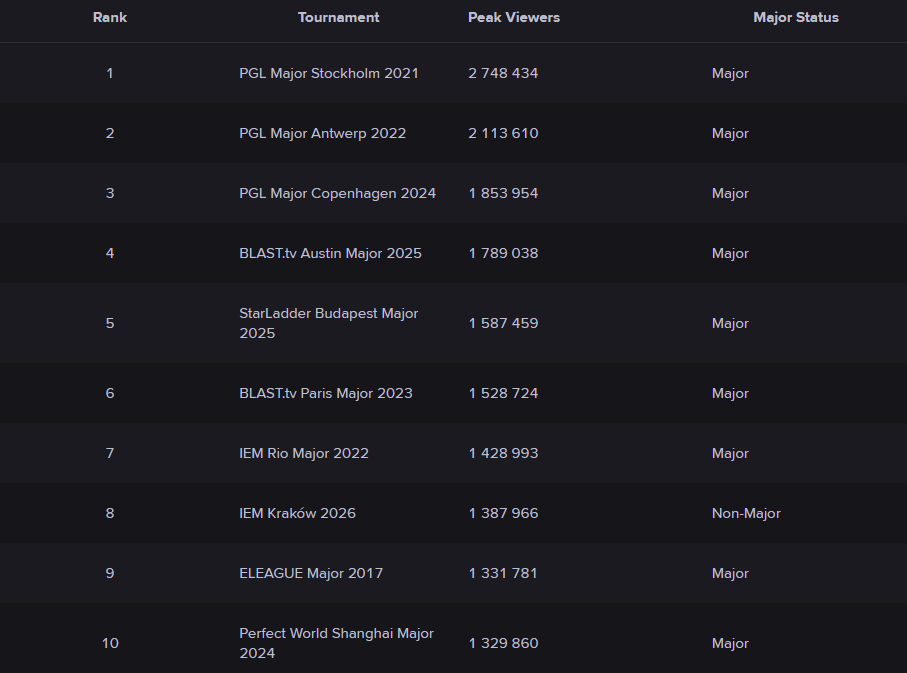Sort by Peak Viewers column header

[514, 17]
